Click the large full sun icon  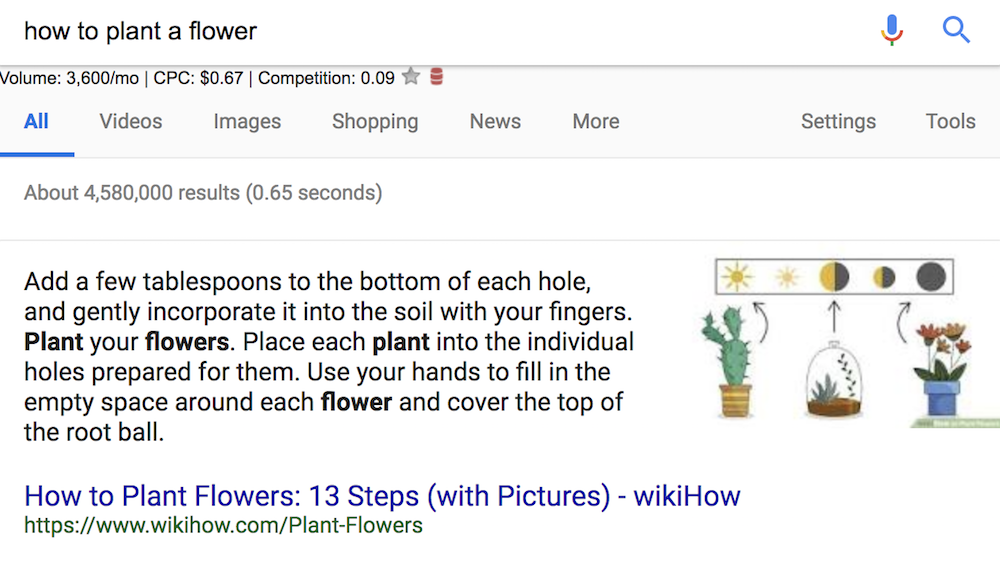click(x=737, y=277)
